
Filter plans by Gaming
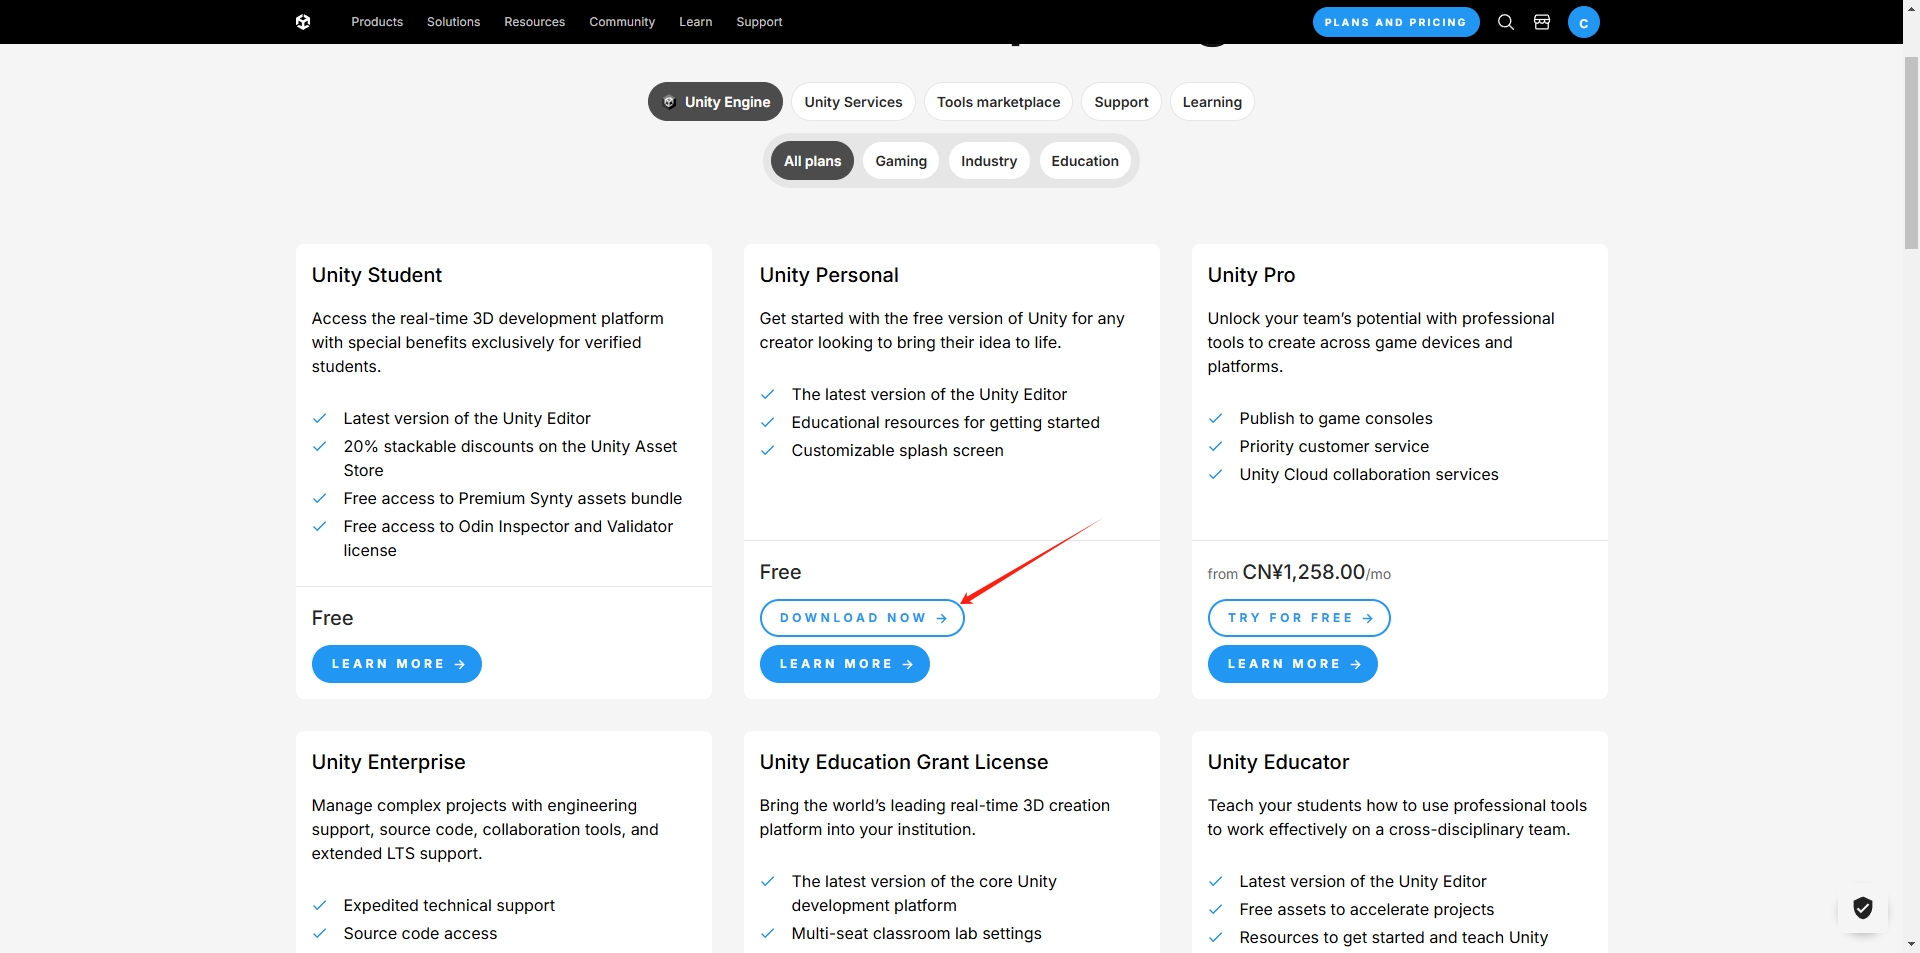pos(901,161)
